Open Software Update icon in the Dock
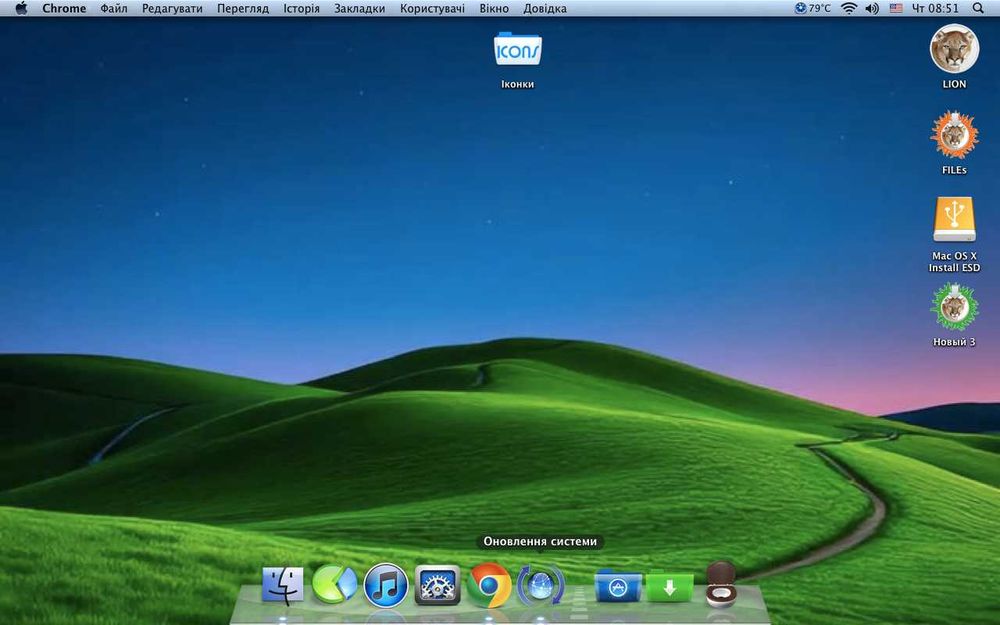This screenshot has height=625, width=1000. coord(540,585)
